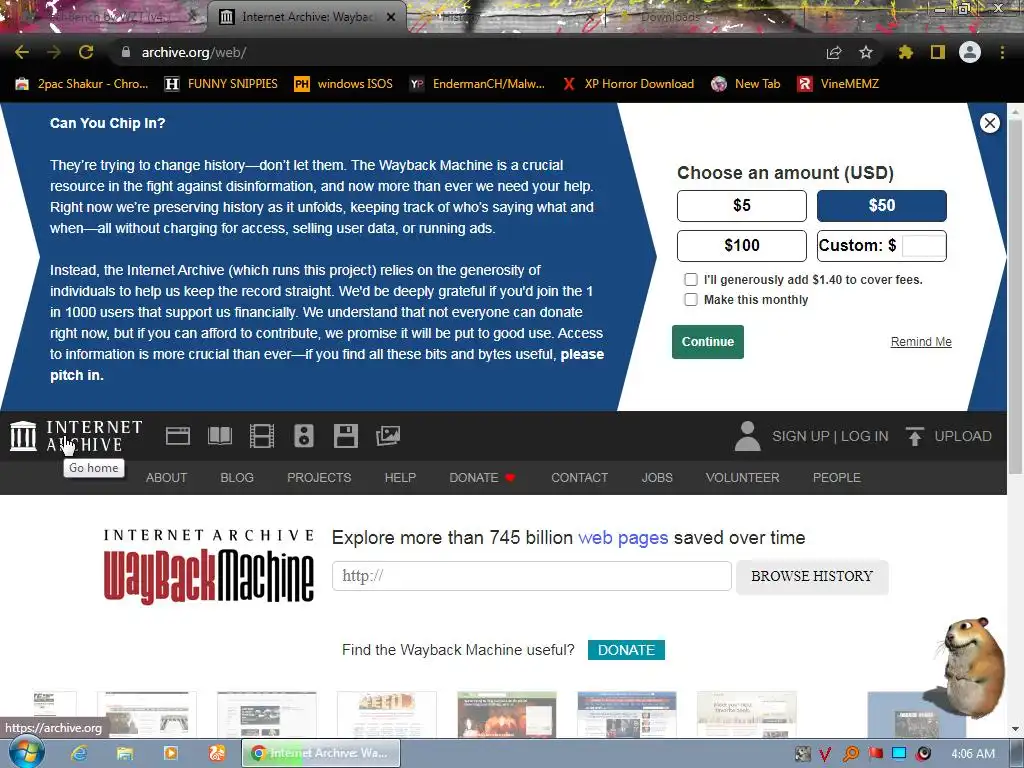Viewport: 1024px width, 768px height.
Task: Launch Internet Explorer from taskbar
Action: coord(79,753)
